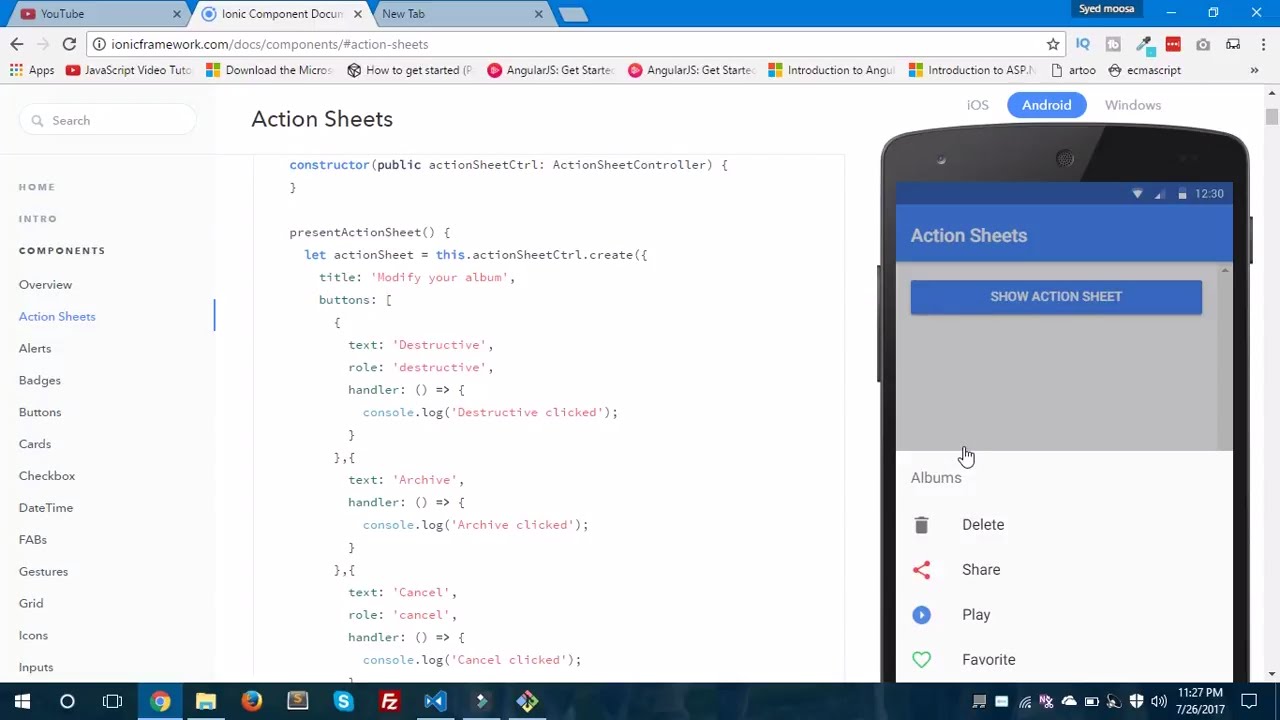Open the Action Center notifications icon
Image resolution: width=1280 pixels, height=720 pixels.
[1249, 701]
